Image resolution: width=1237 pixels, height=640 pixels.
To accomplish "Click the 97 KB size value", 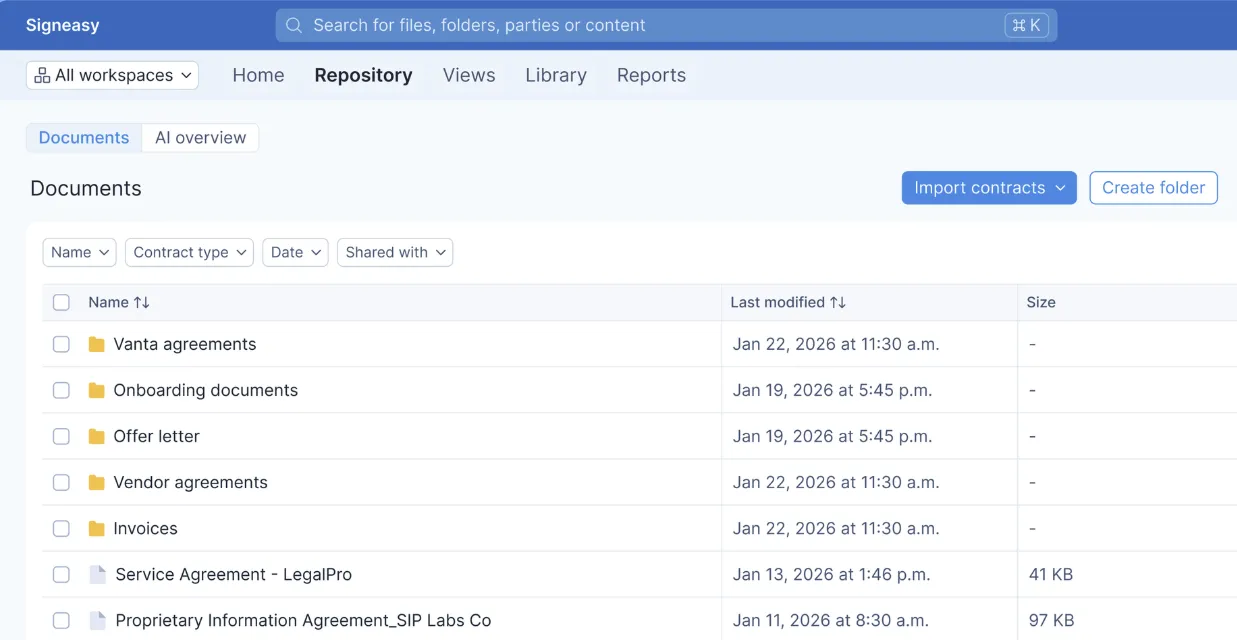I will [x=1051, y=620].
